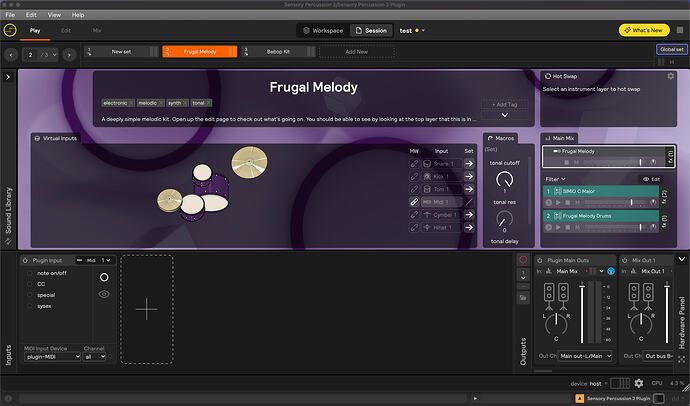This screenshot has height=406, width=690.
Task: Expand the Sound Library side panel arrow
Action: coord(8,77)
